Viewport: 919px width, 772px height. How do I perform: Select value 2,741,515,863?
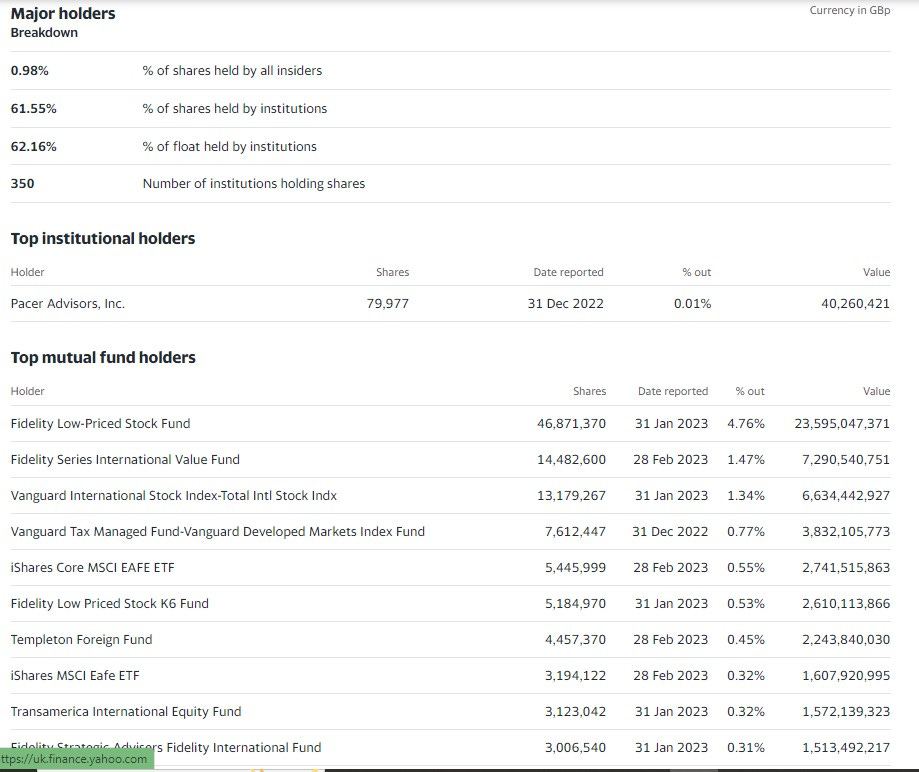(x=846, y=568)
